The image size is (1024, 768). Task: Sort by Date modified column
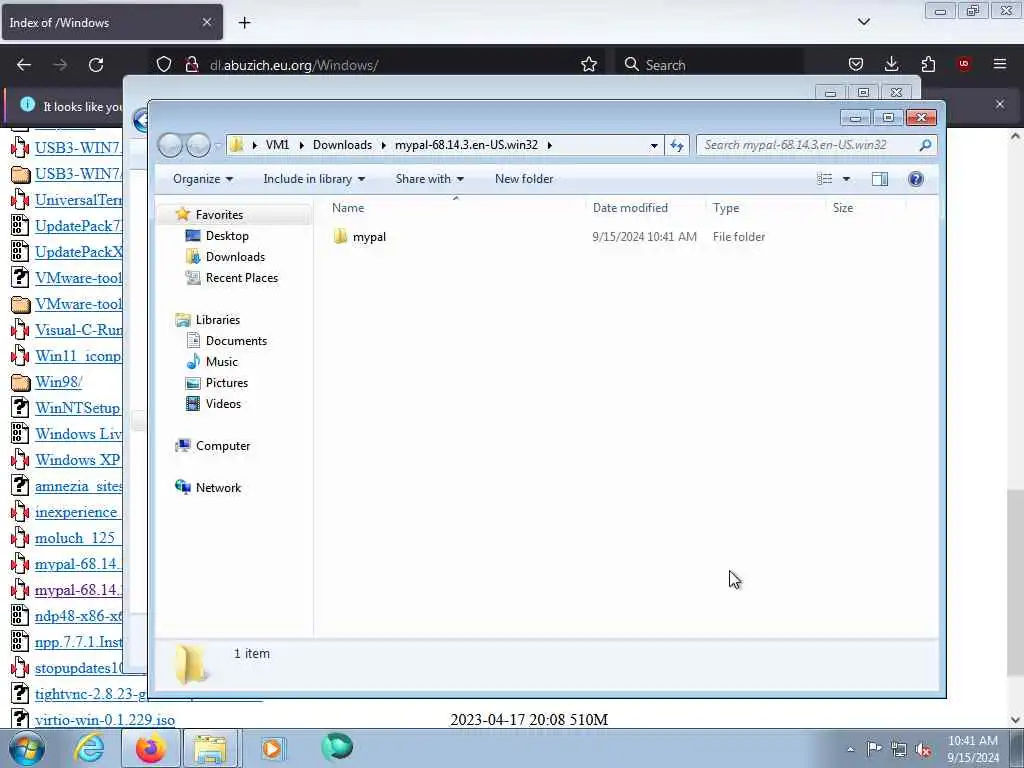tap(630, 208)
